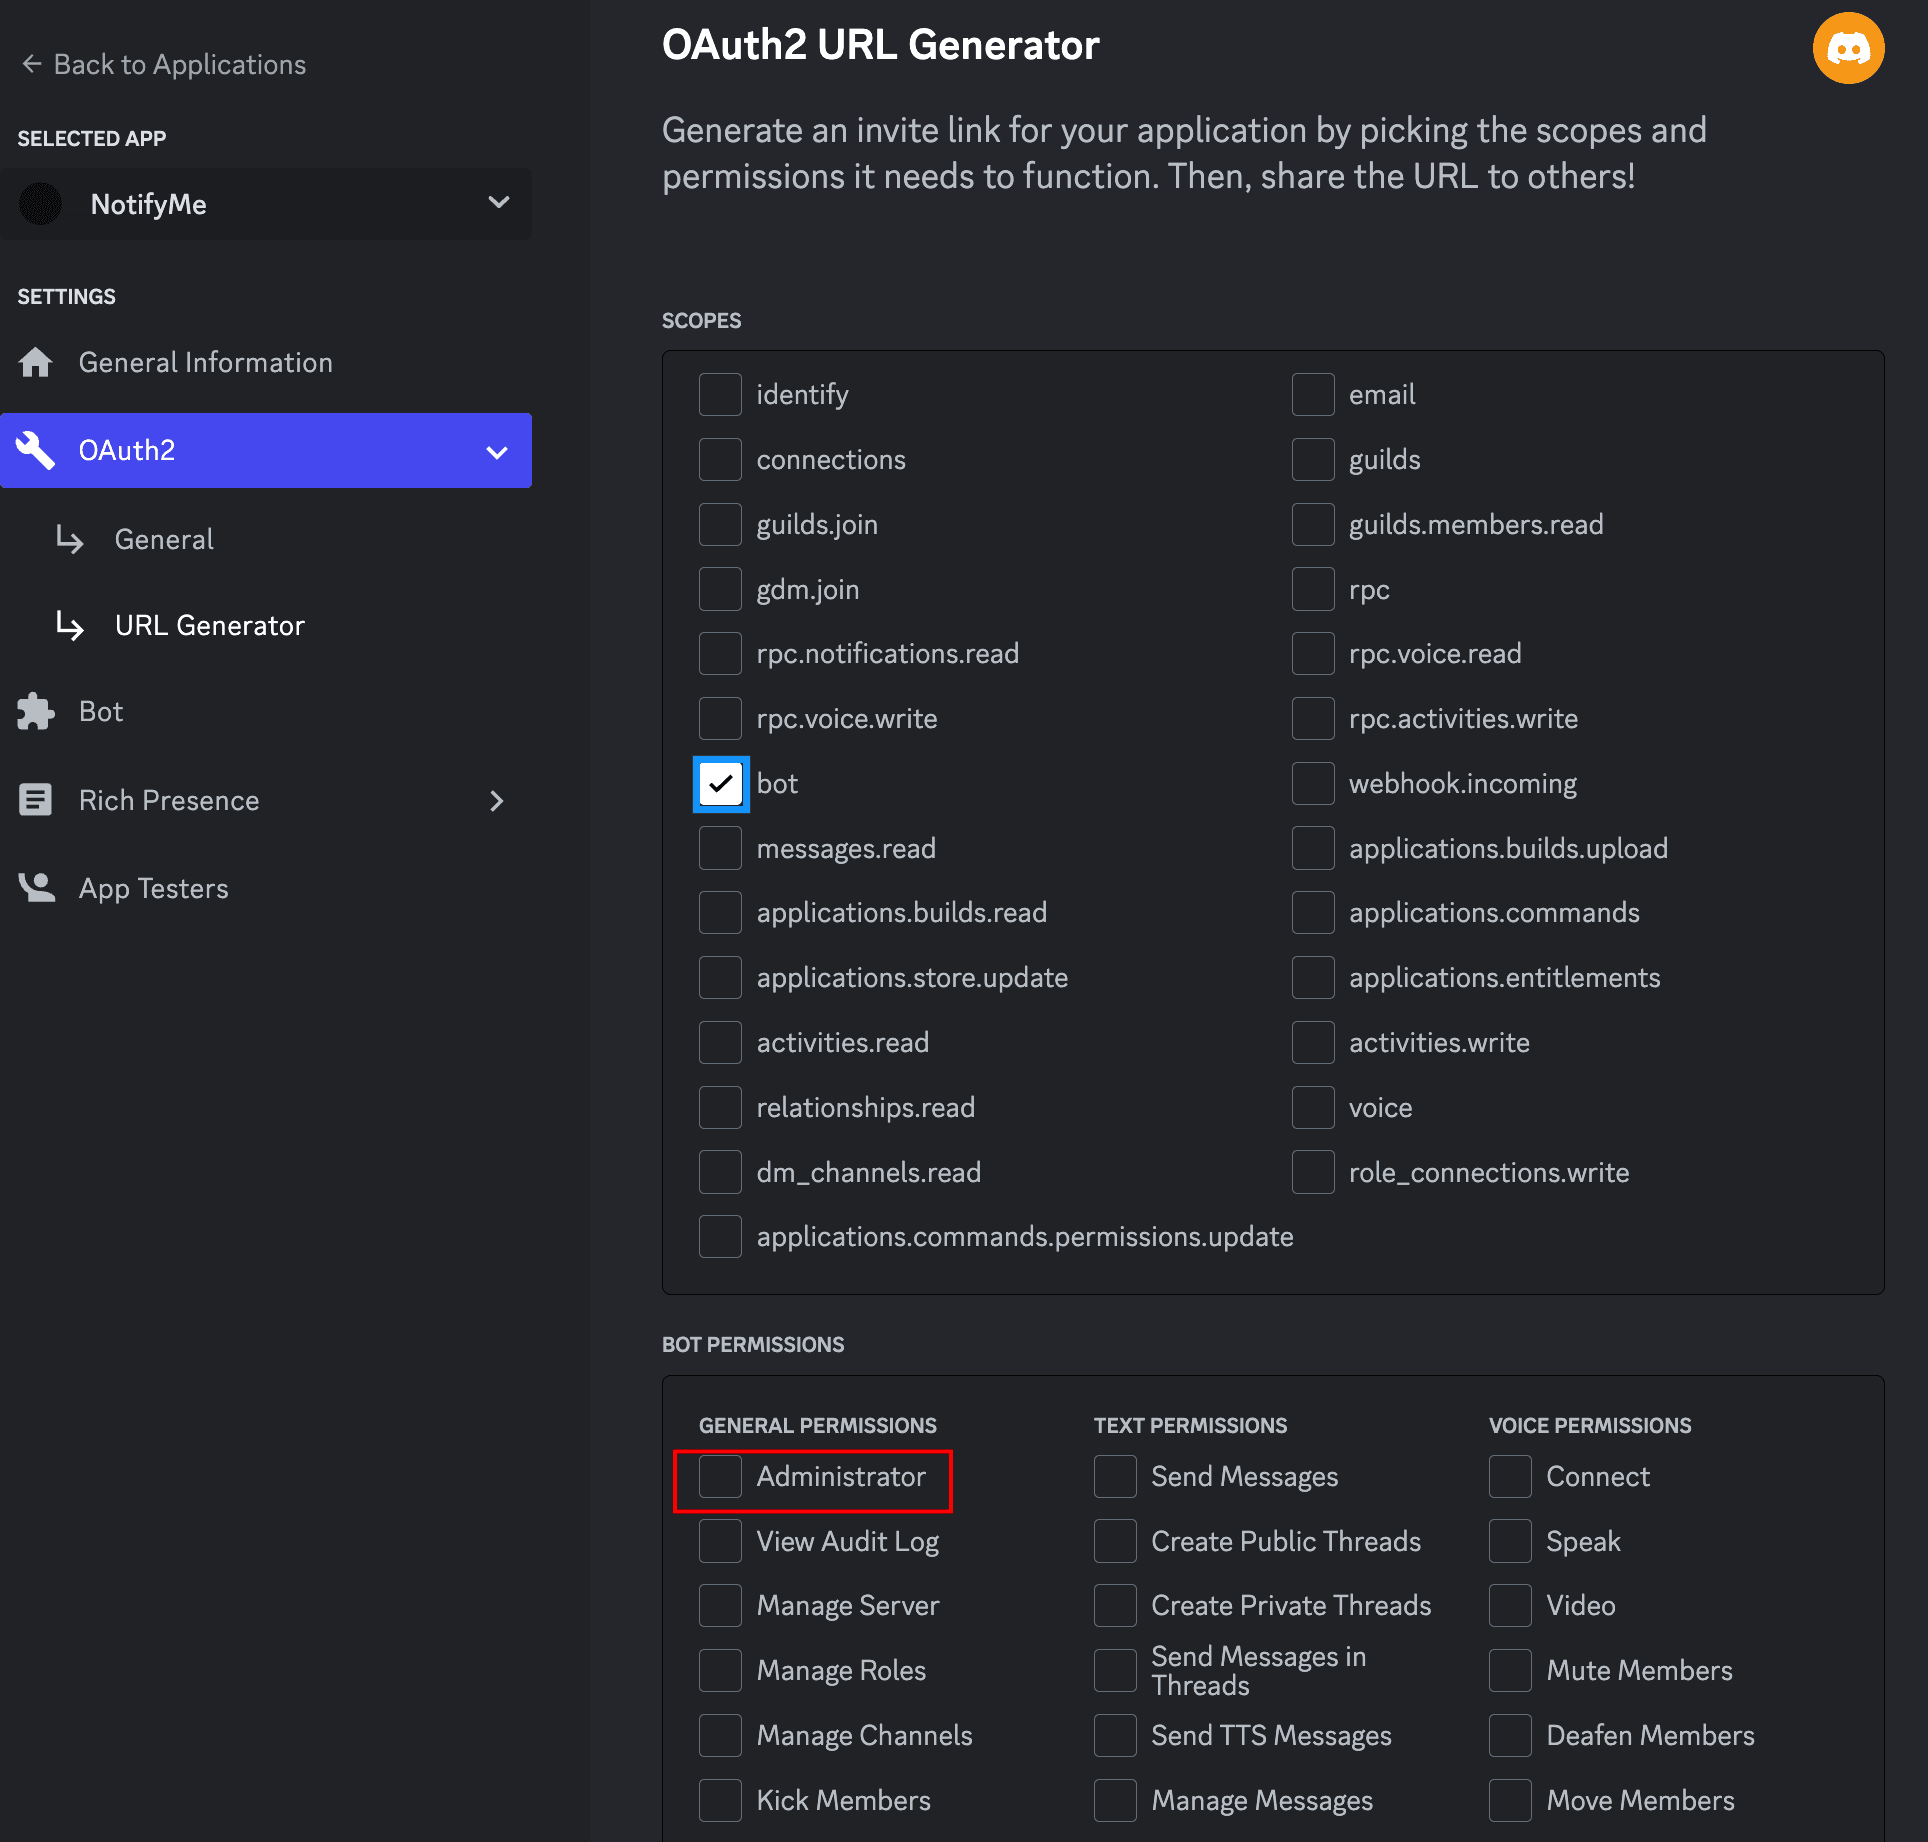Viewport: 1928px width, 1842px height.
Task: Check the Connect voice permission
Action: (x=1510, y=1477)
